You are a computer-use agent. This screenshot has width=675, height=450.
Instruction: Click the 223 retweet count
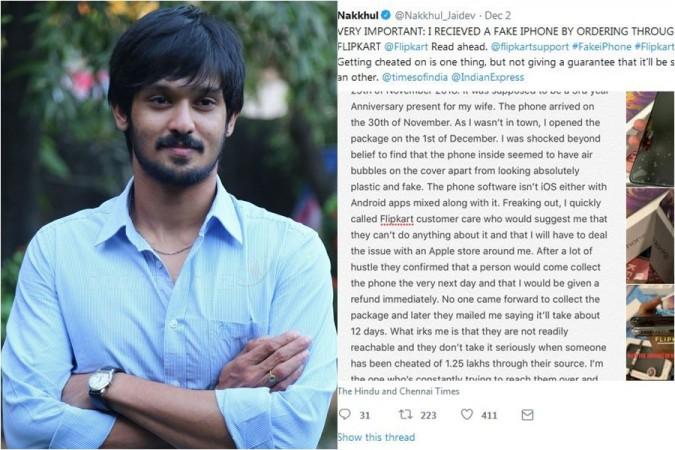428,415
